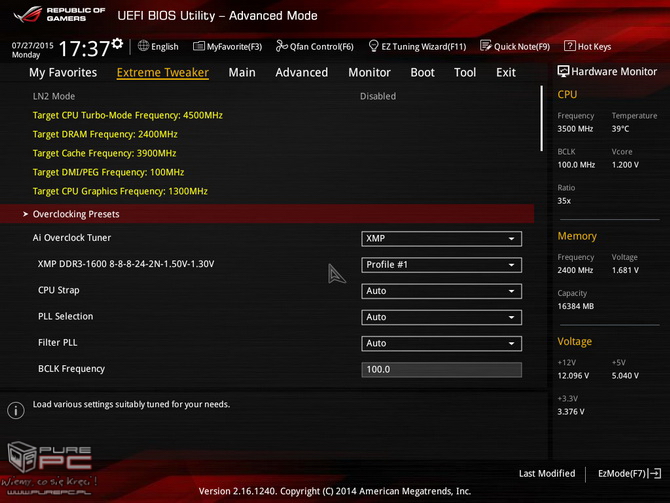Open the XMP Profile #1 dropdown
This screenshot has height=503, width=670.
441,265
